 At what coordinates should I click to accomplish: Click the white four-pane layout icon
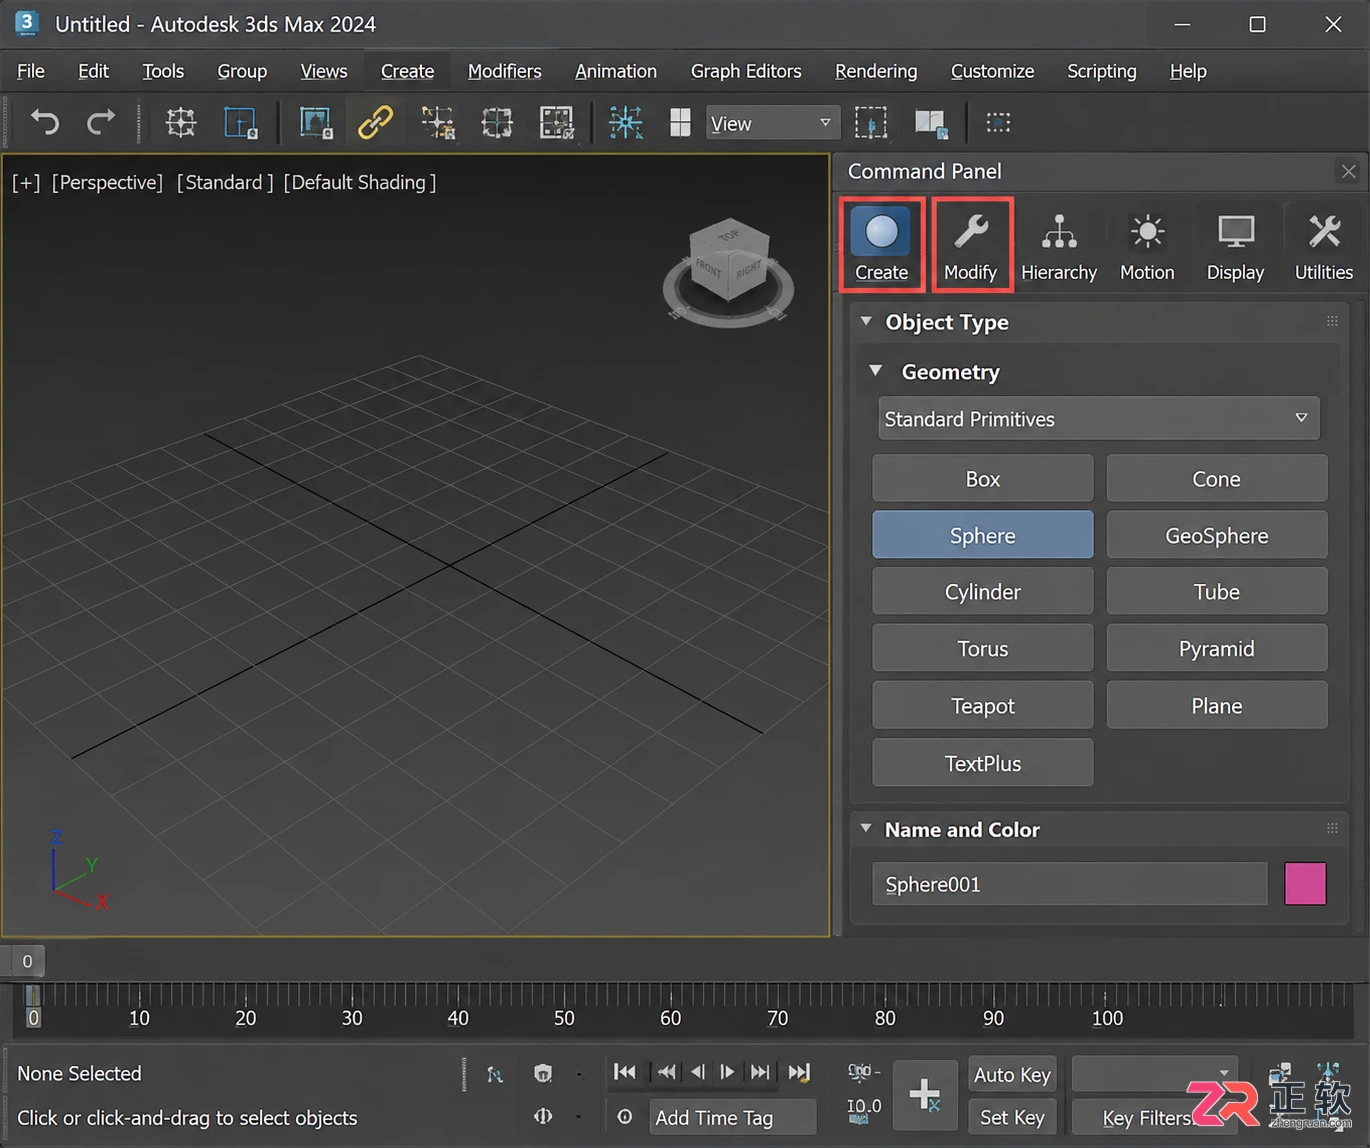pos(680,122)
